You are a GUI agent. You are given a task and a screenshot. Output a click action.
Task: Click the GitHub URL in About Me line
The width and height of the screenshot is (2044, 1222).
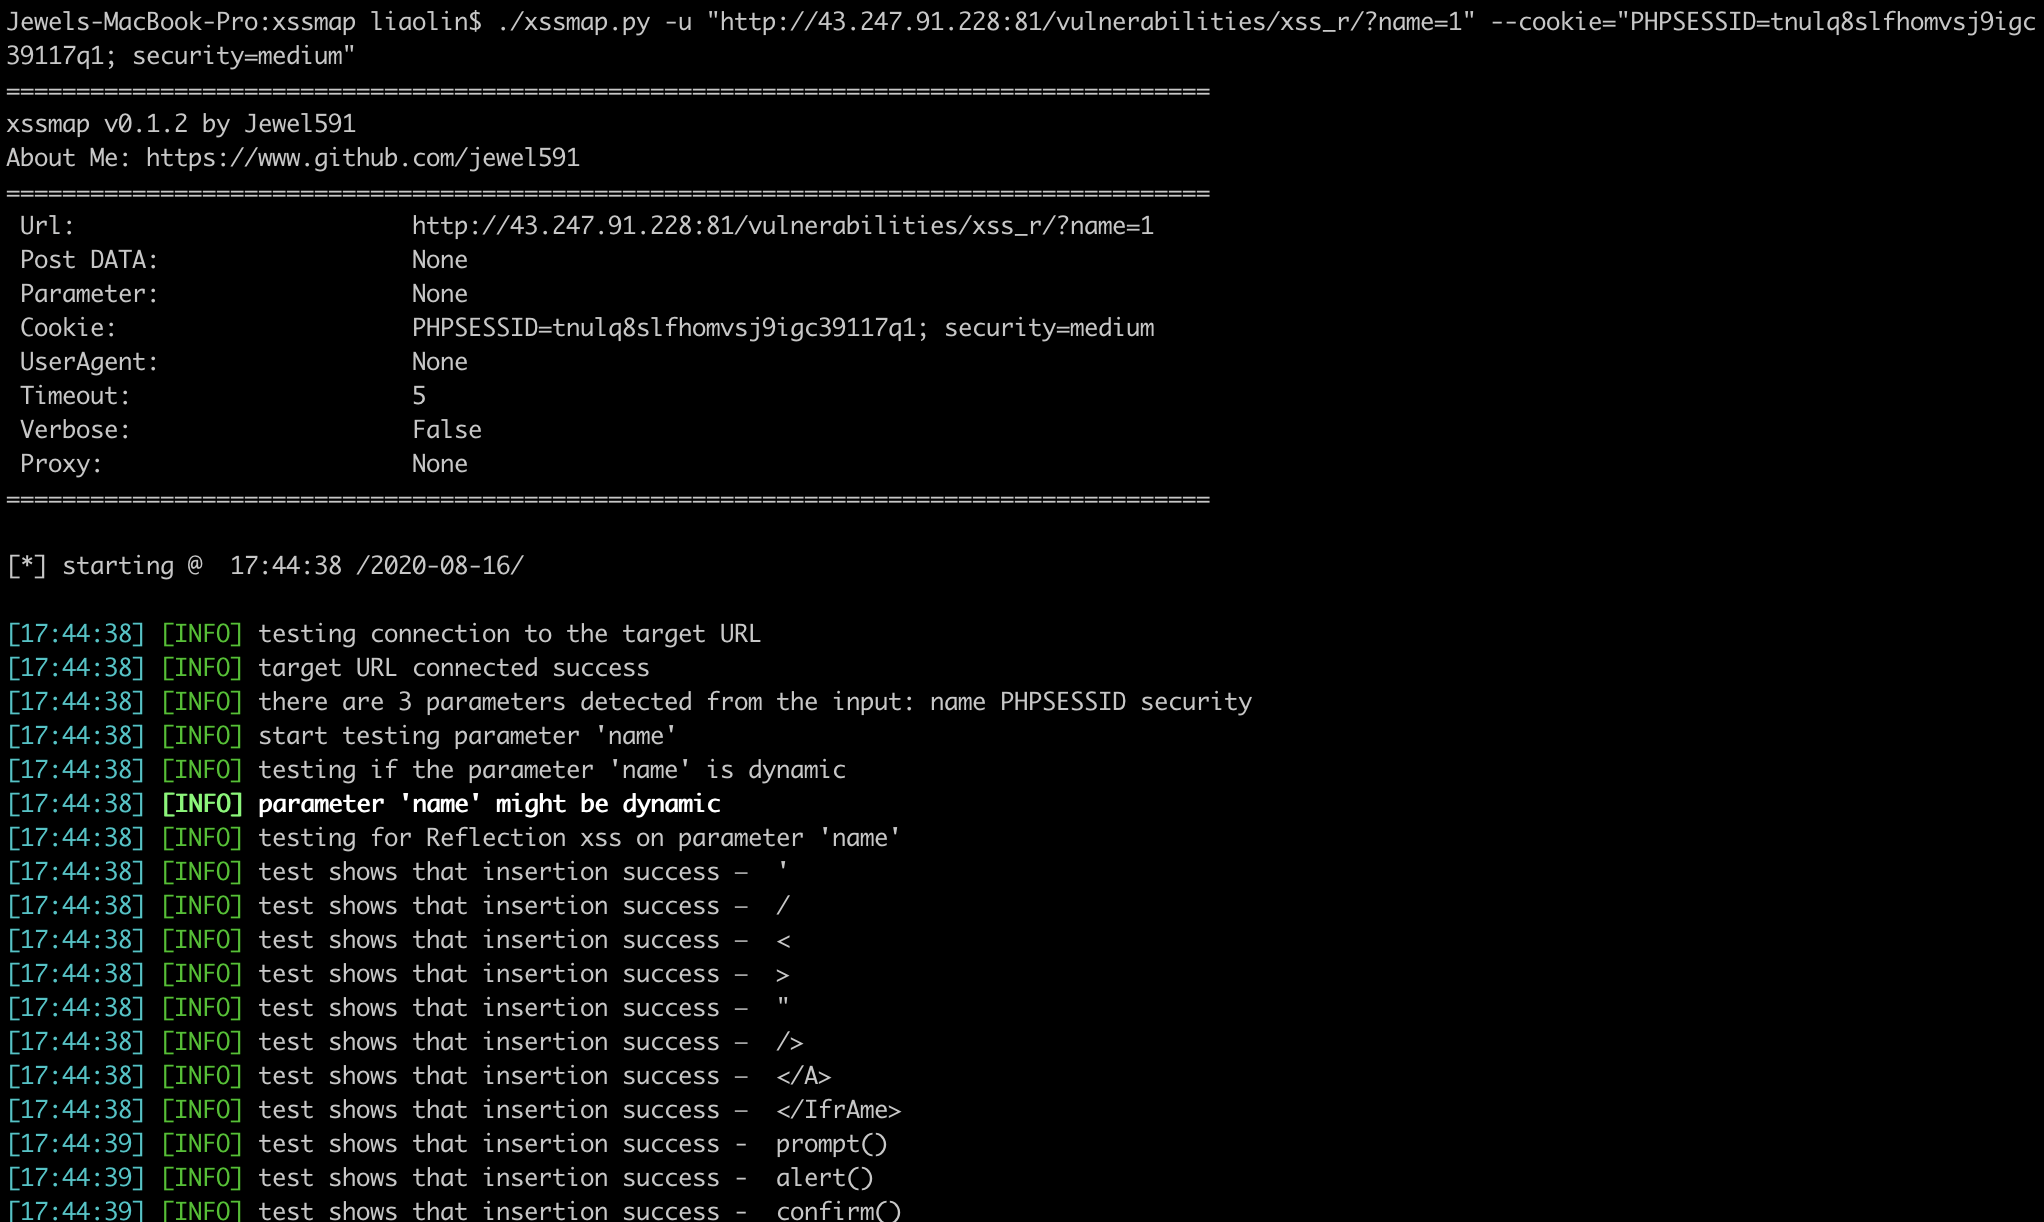363,158
